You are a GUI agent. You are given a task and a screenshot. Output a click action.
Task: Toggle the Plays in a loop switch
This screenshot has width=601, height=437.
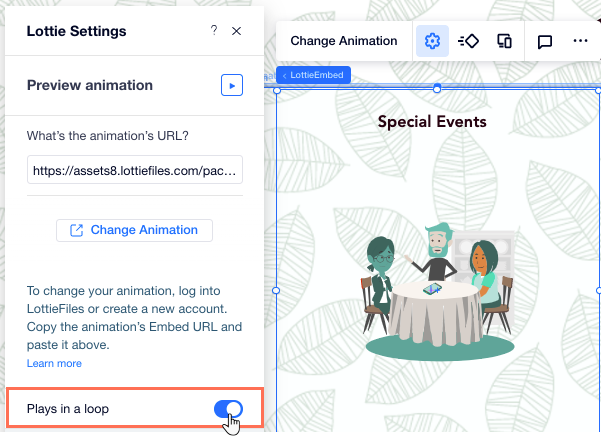[228, 409]
